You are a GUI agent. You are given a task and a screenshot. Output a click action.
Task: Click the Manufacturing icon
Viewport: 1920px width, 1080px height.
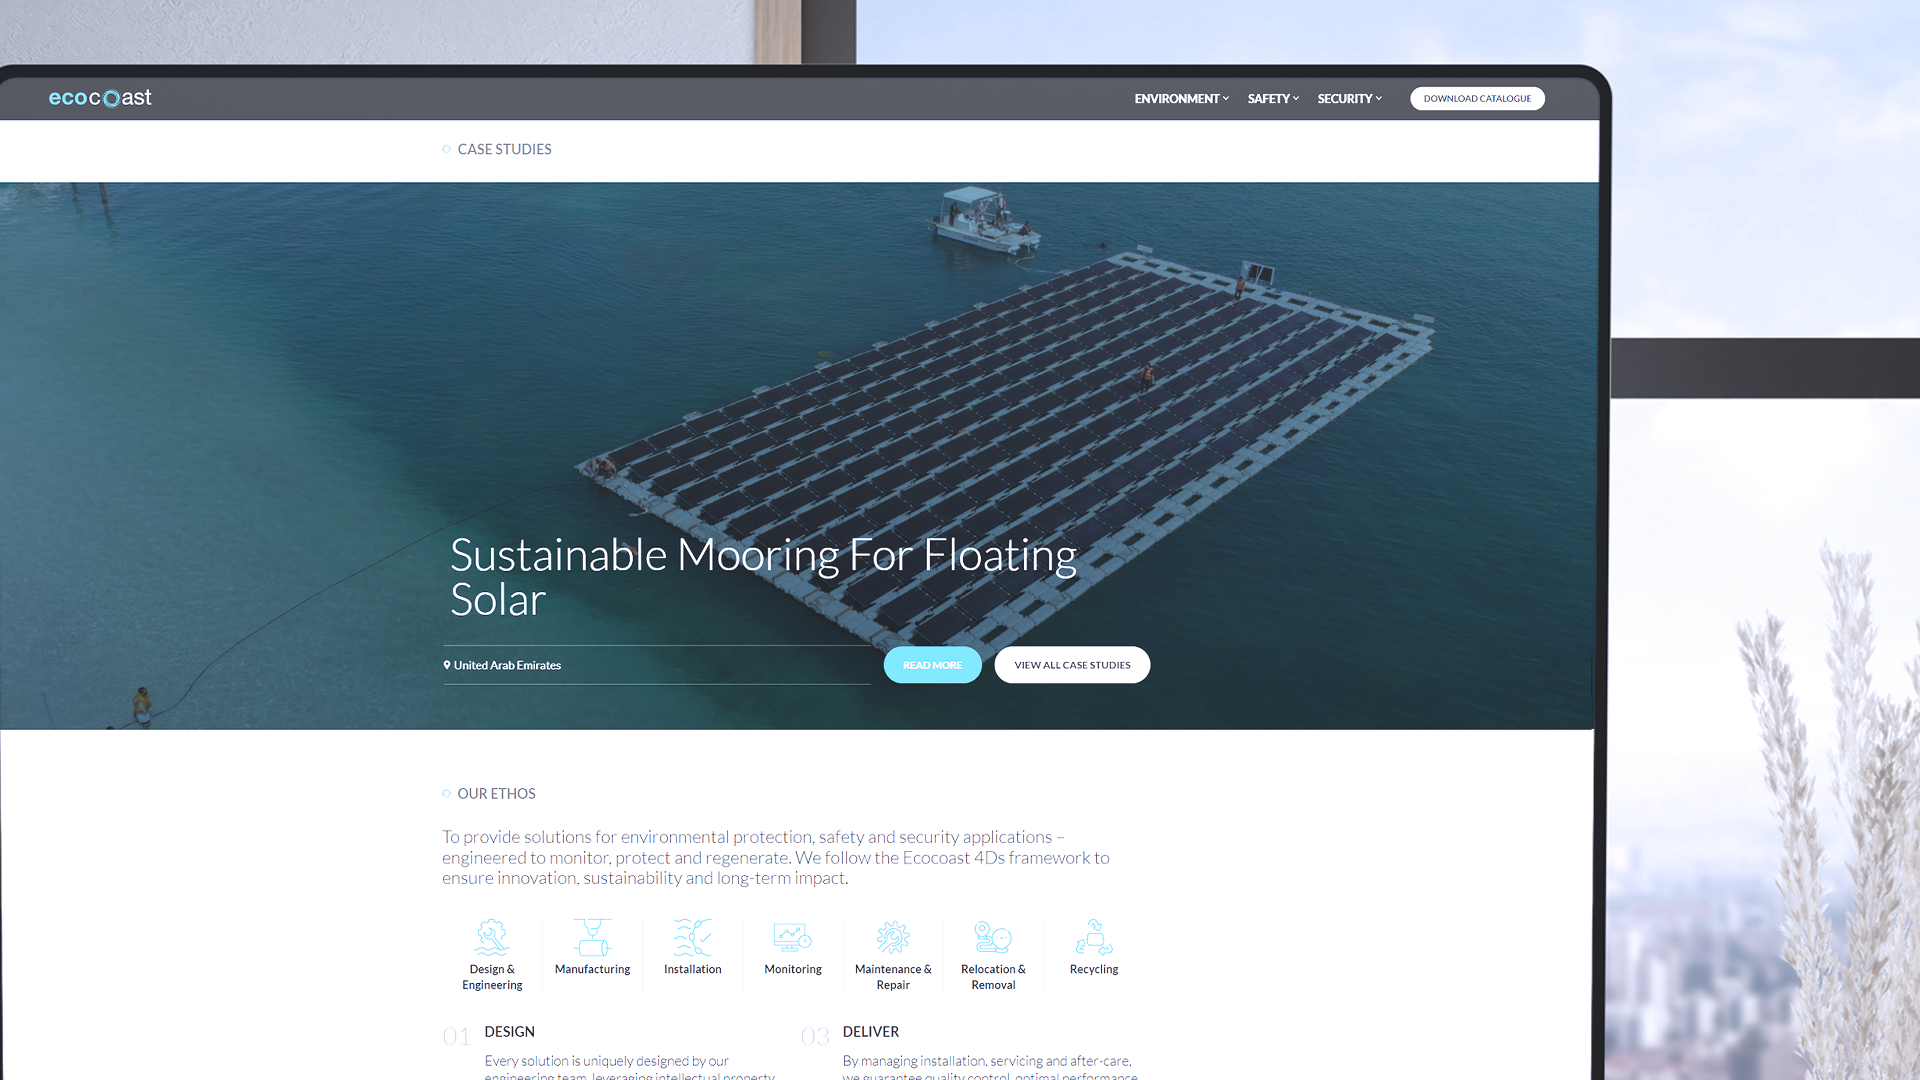tap(592, 938)
